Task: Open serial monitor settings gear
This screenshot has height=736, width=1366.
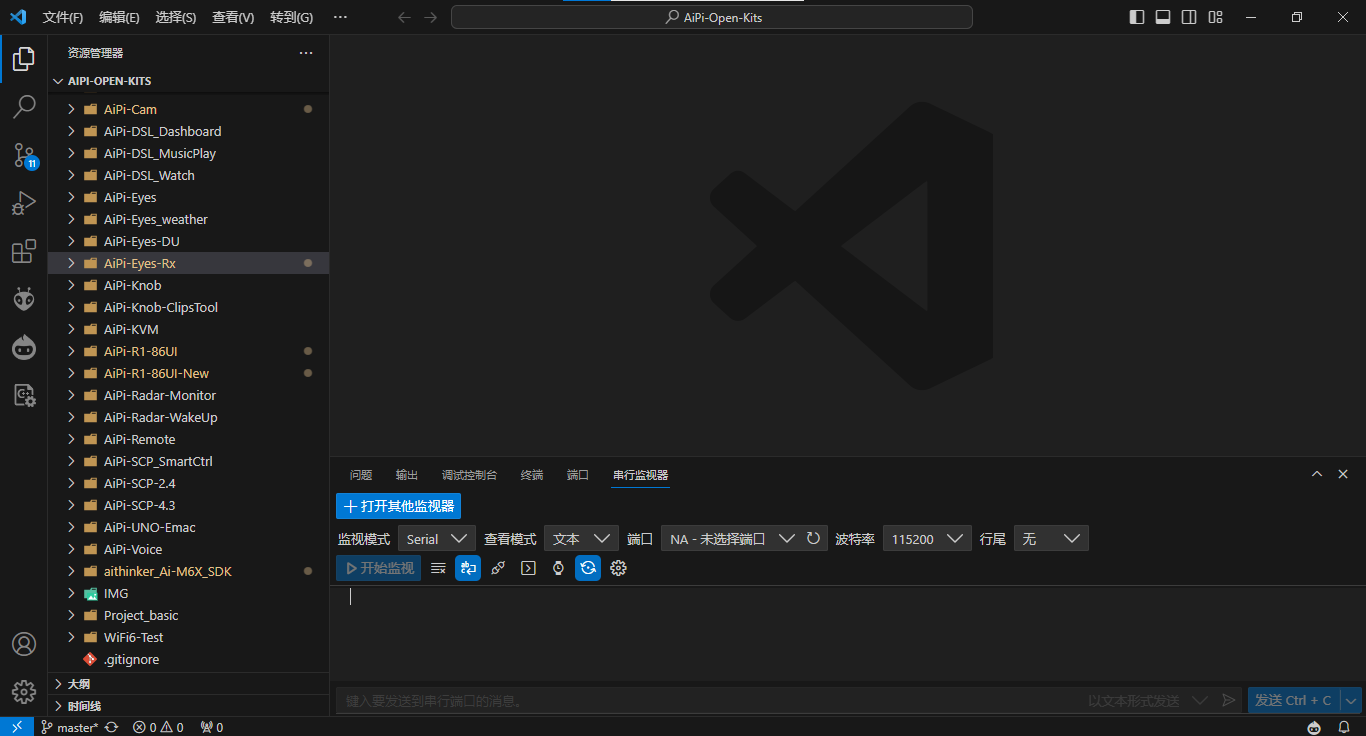Action: (618, 568)
